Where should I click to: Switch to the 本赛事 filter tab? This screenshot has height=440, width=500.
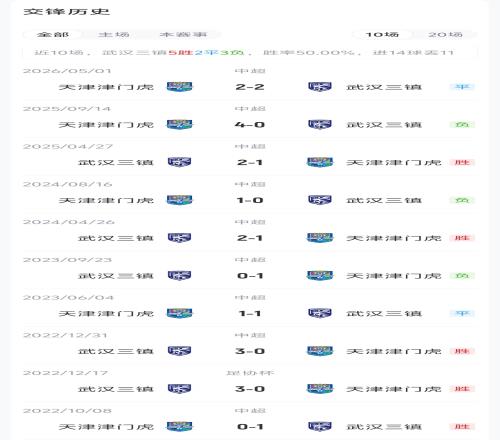(183, 34)
